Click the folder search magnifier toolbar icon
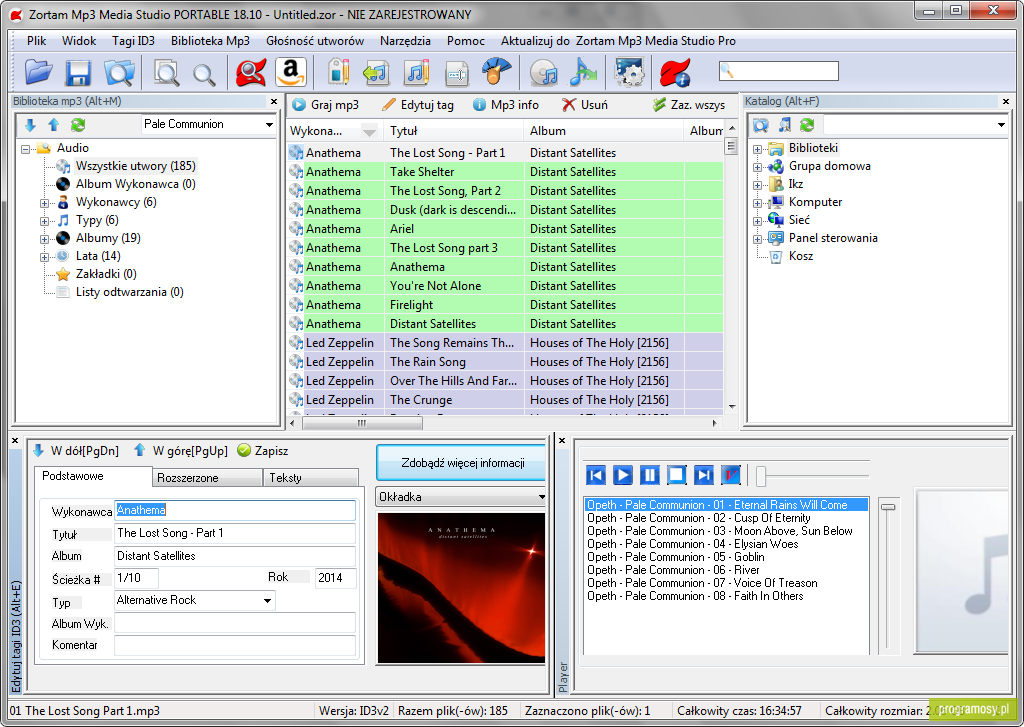 click(119, 72)
